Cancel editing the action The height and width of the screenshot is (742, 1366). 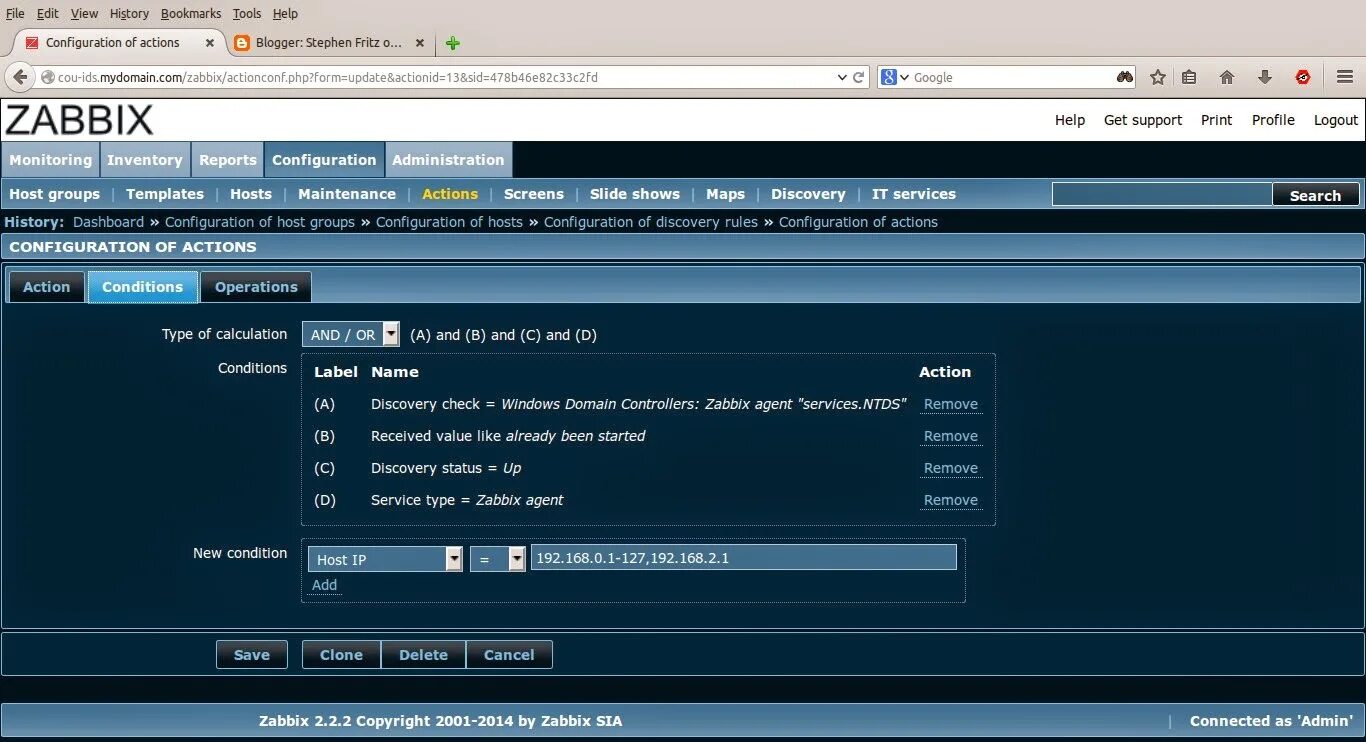coord(509,655)
